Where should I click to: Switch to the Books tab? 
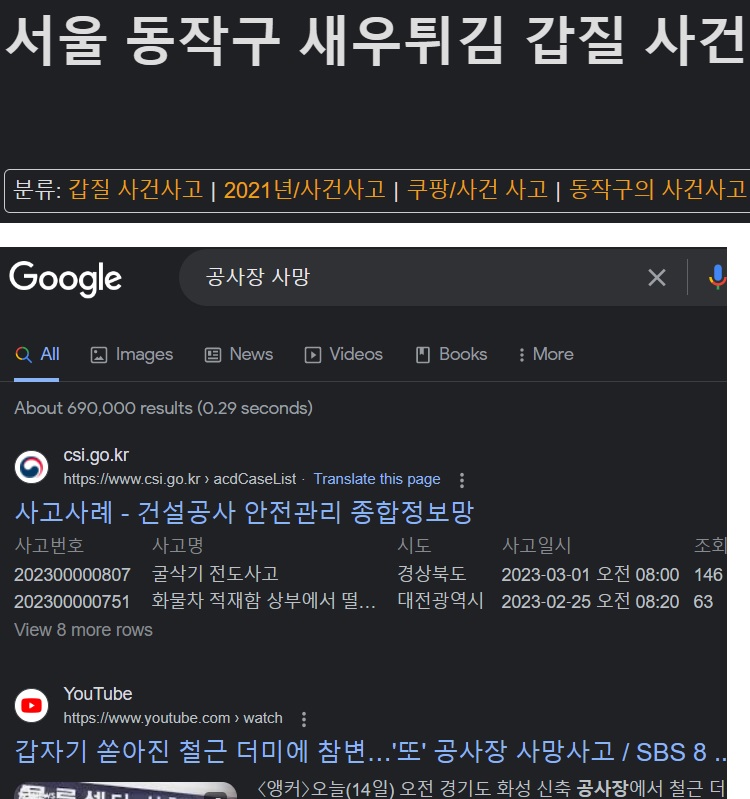451,354
